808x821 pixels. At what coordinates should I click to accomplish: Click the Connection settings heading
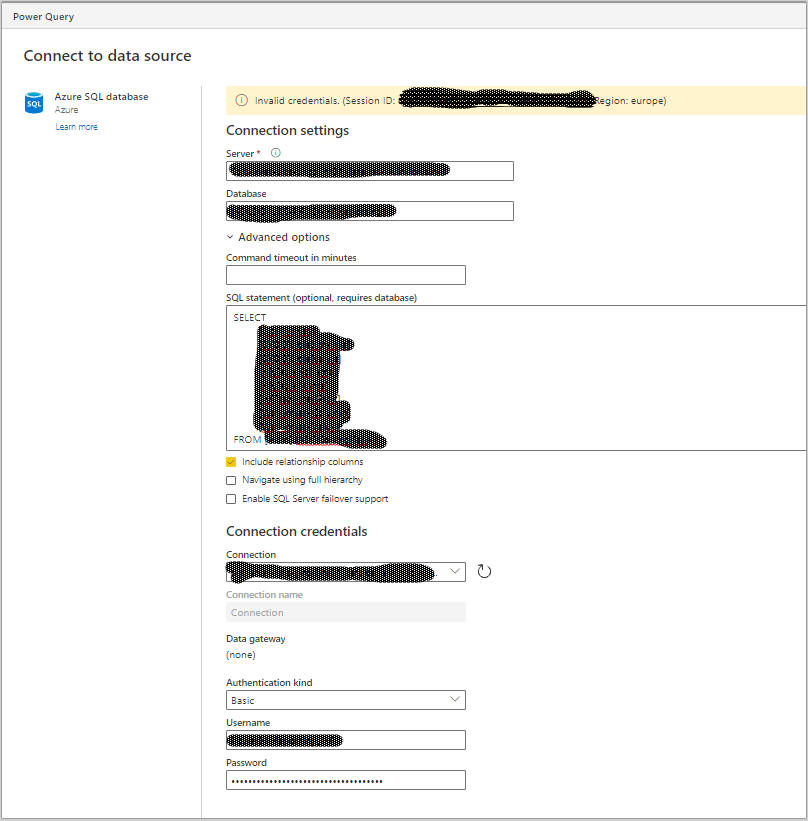pyautogui.click(x=287, y=130)
